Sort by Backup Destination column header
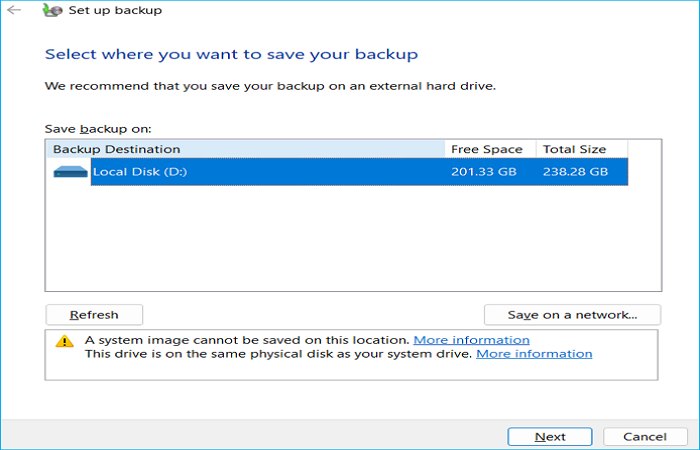This screenshot has width=700, height=450. click(246, 149)
